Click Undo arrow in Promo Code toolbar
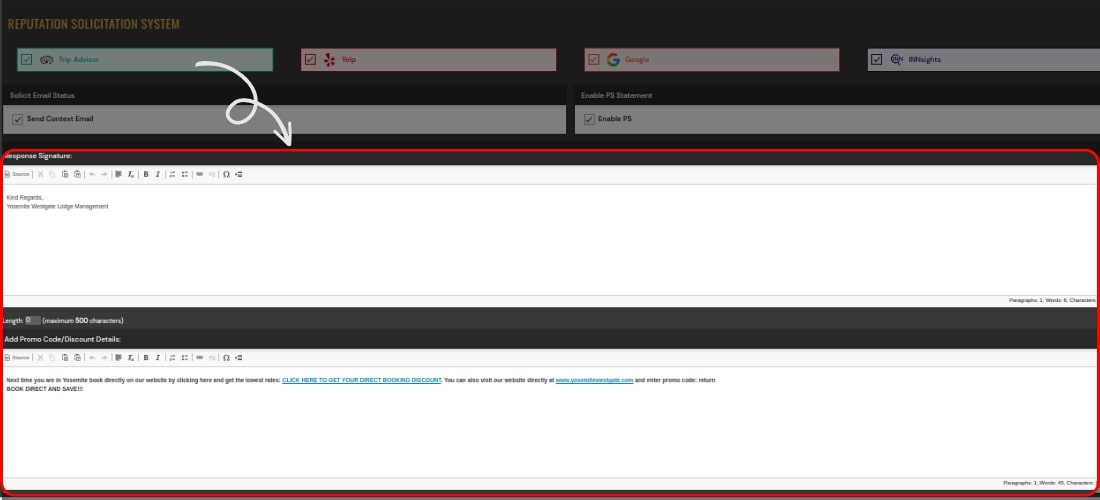The image size is (1100, 500). point(92,358)
